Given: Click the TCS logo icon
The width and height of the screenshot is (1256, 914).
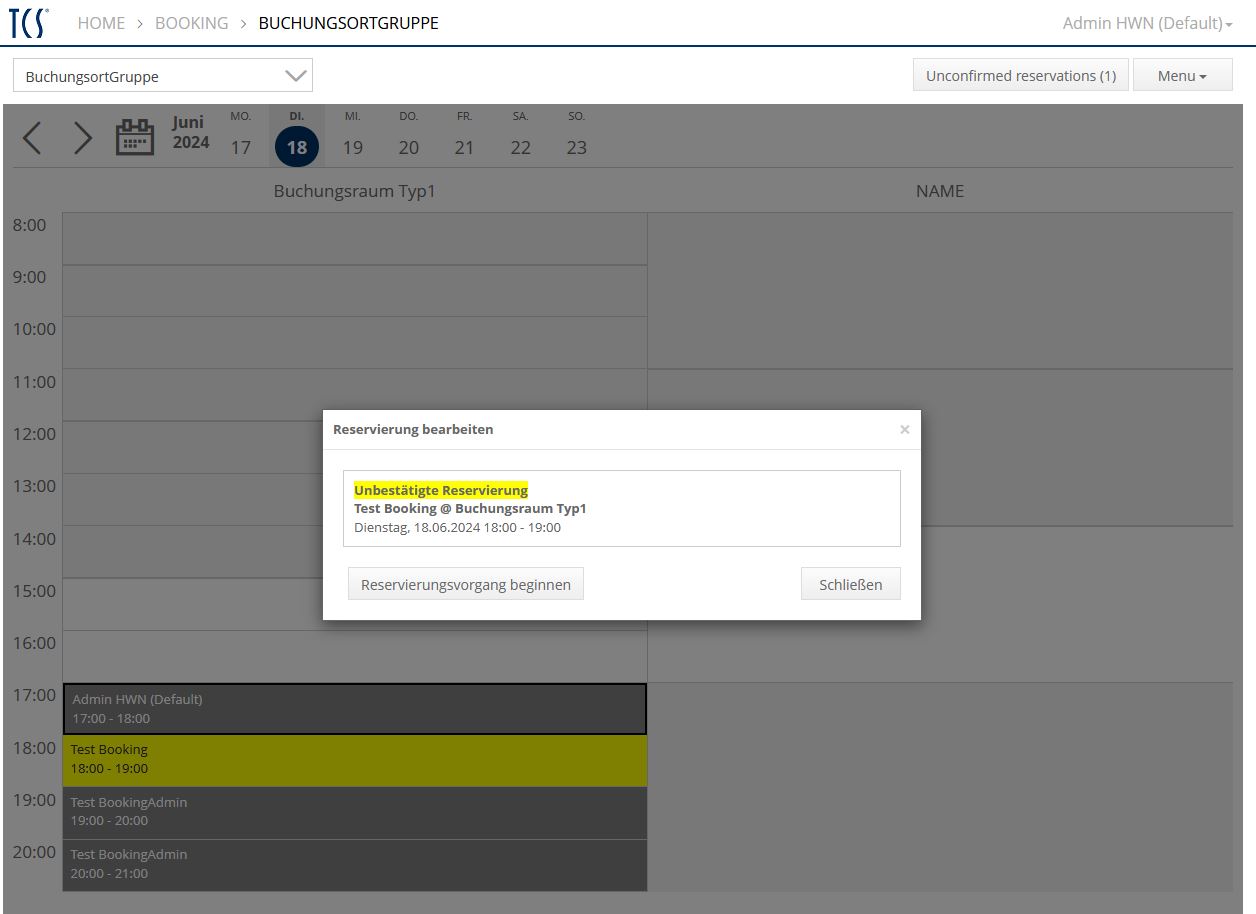Looking at the screenshot, I should [28, 23].
